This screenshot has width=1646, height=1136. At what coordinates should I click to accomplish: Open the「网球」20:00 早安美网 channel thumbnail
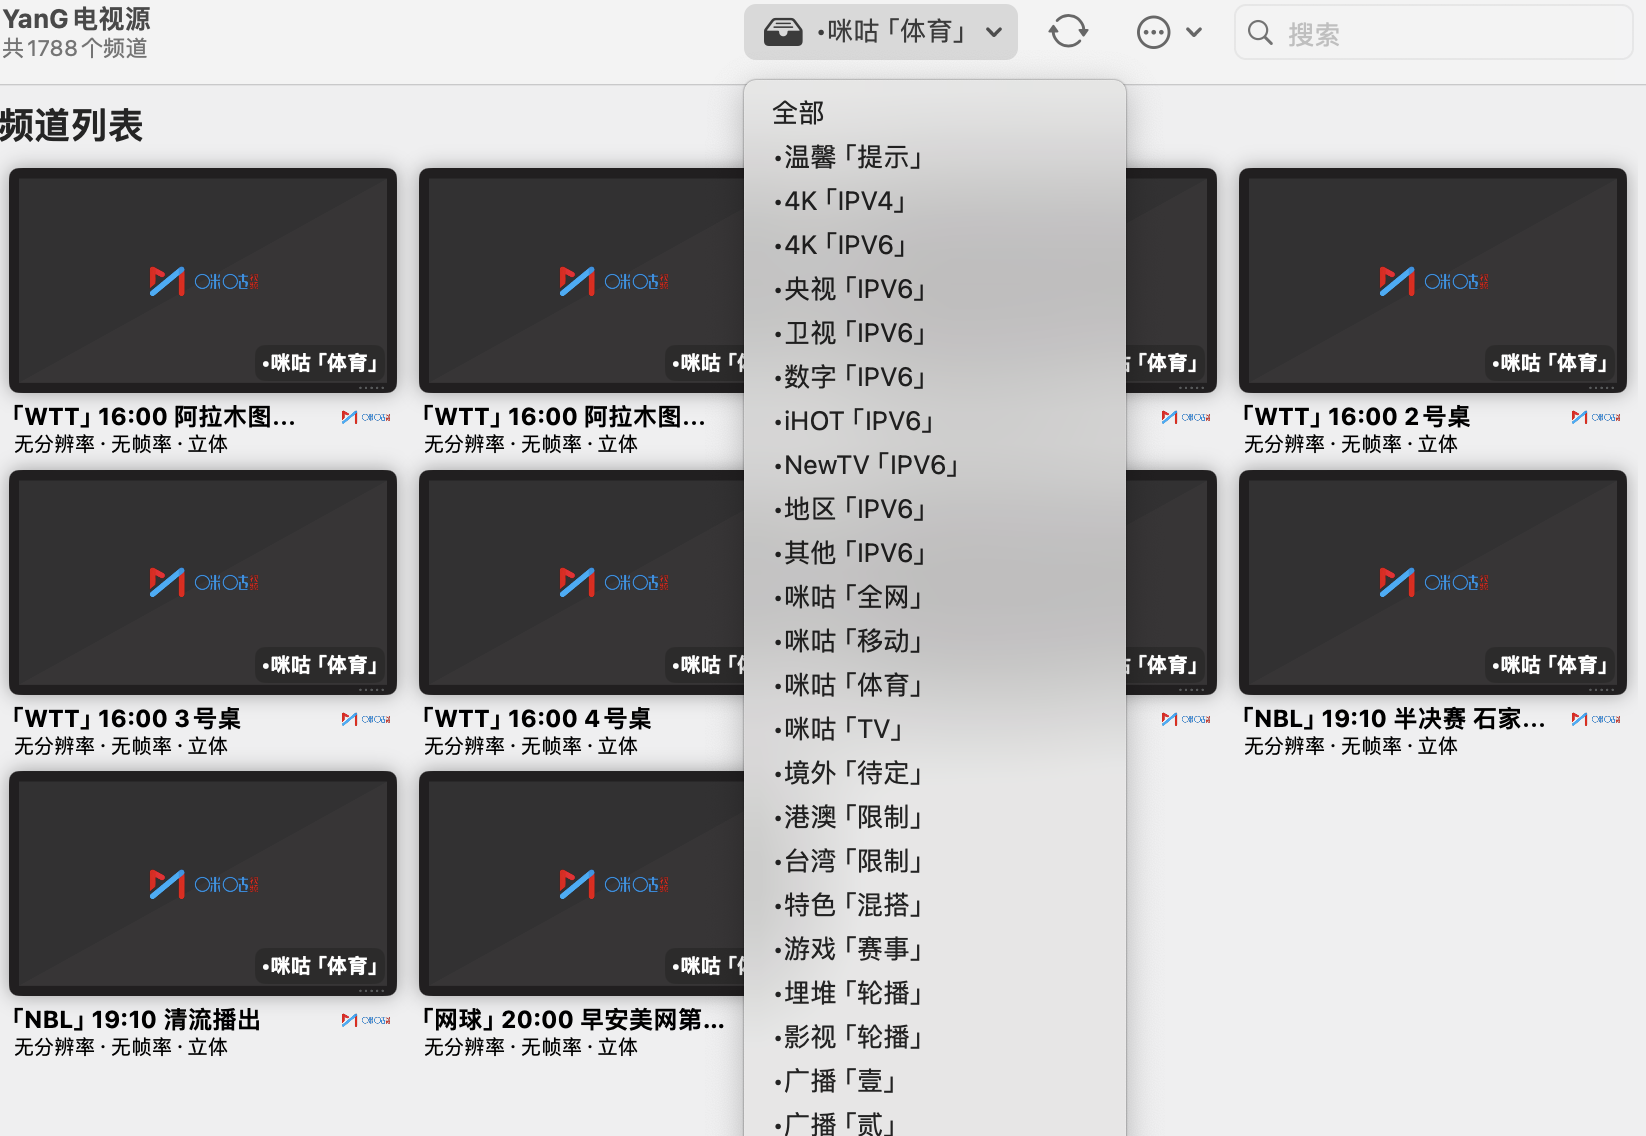582,884
